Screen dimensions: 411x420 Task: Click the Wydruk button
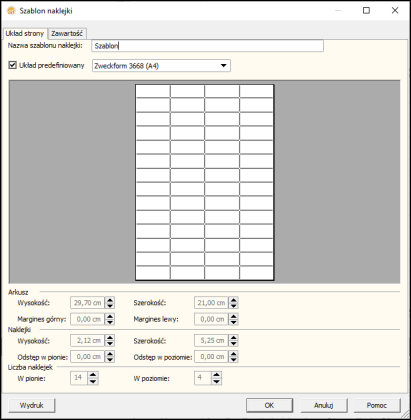click(x=32, y=405)
